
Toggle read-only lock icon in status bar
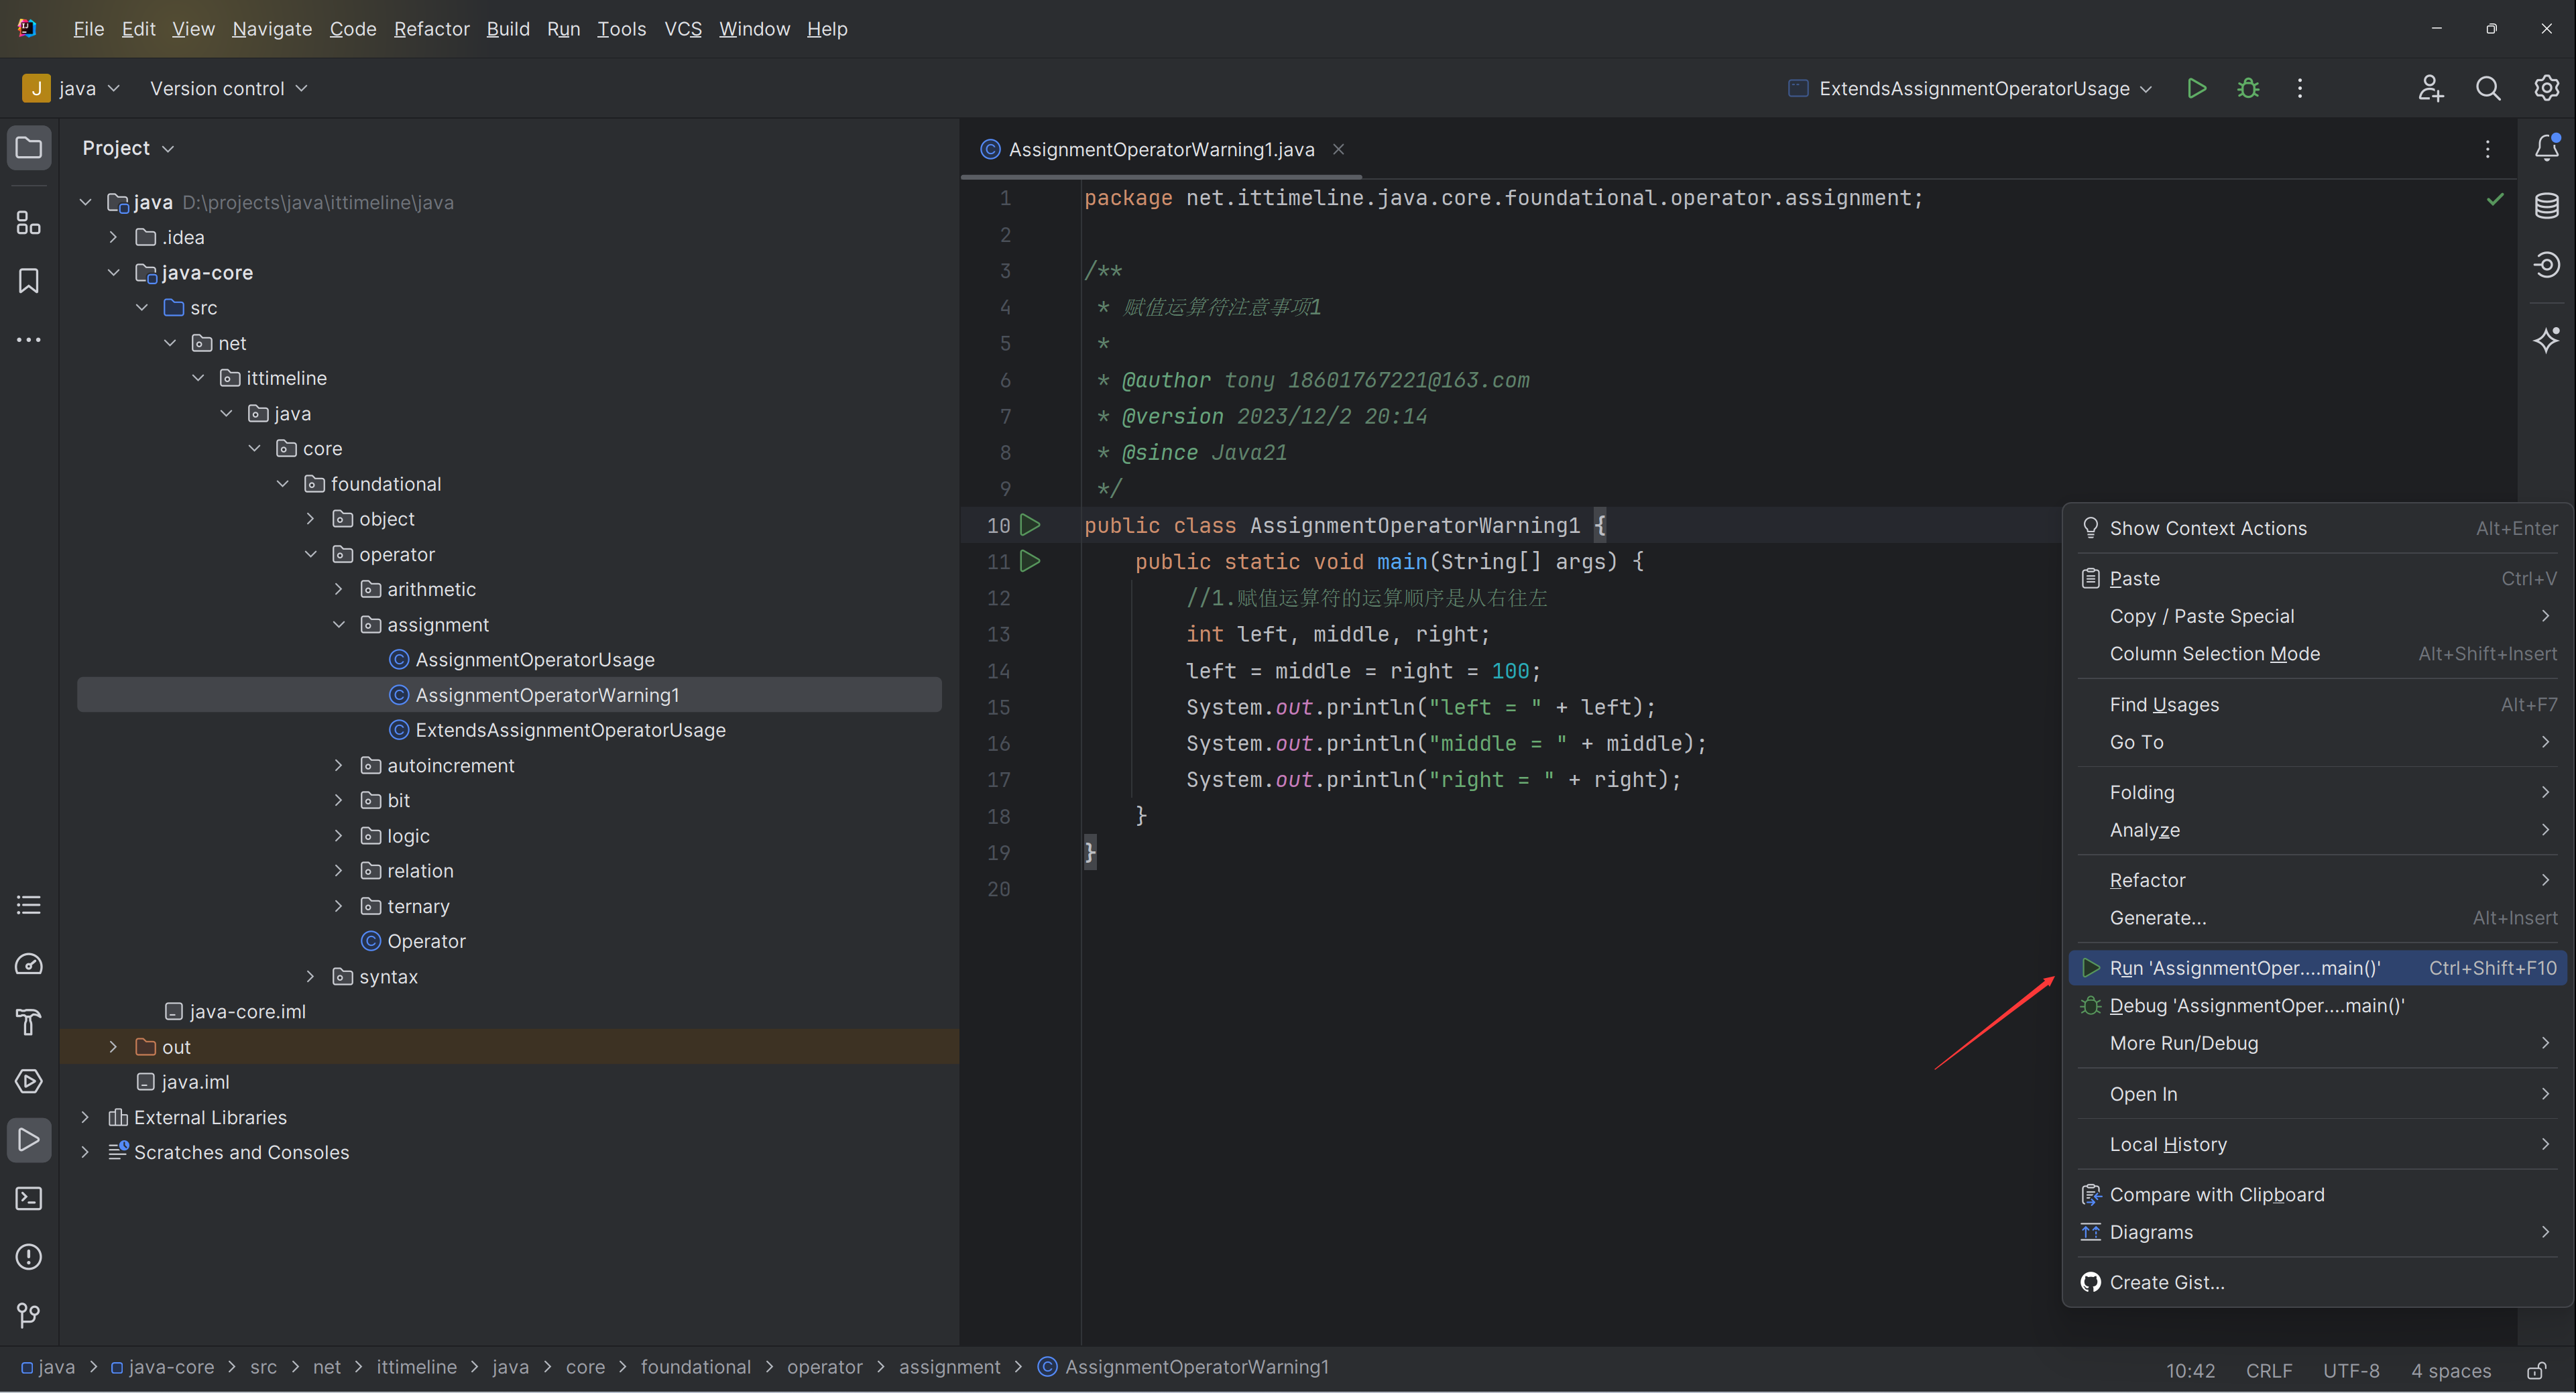coord(2536,1370)
